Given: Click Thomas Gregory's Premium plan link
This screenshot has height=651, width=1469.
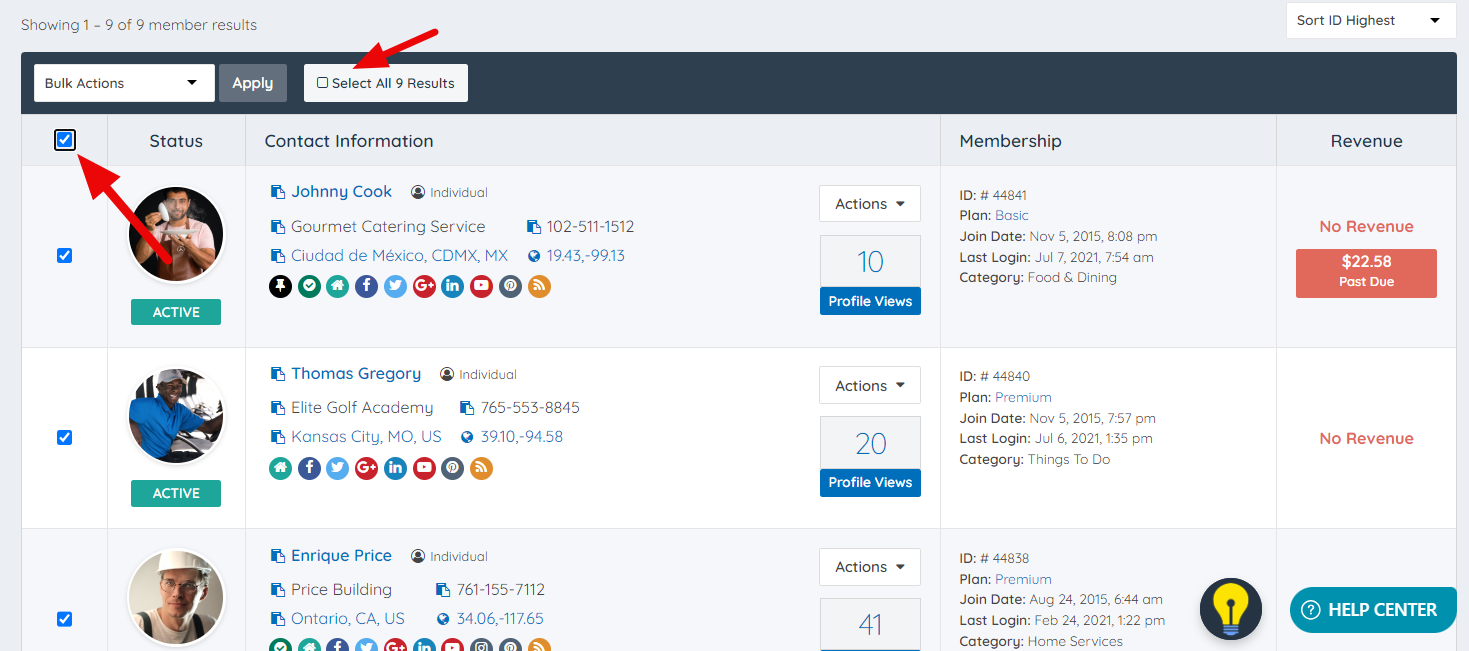Looking at the screenshot, I should click(1023, 397).
